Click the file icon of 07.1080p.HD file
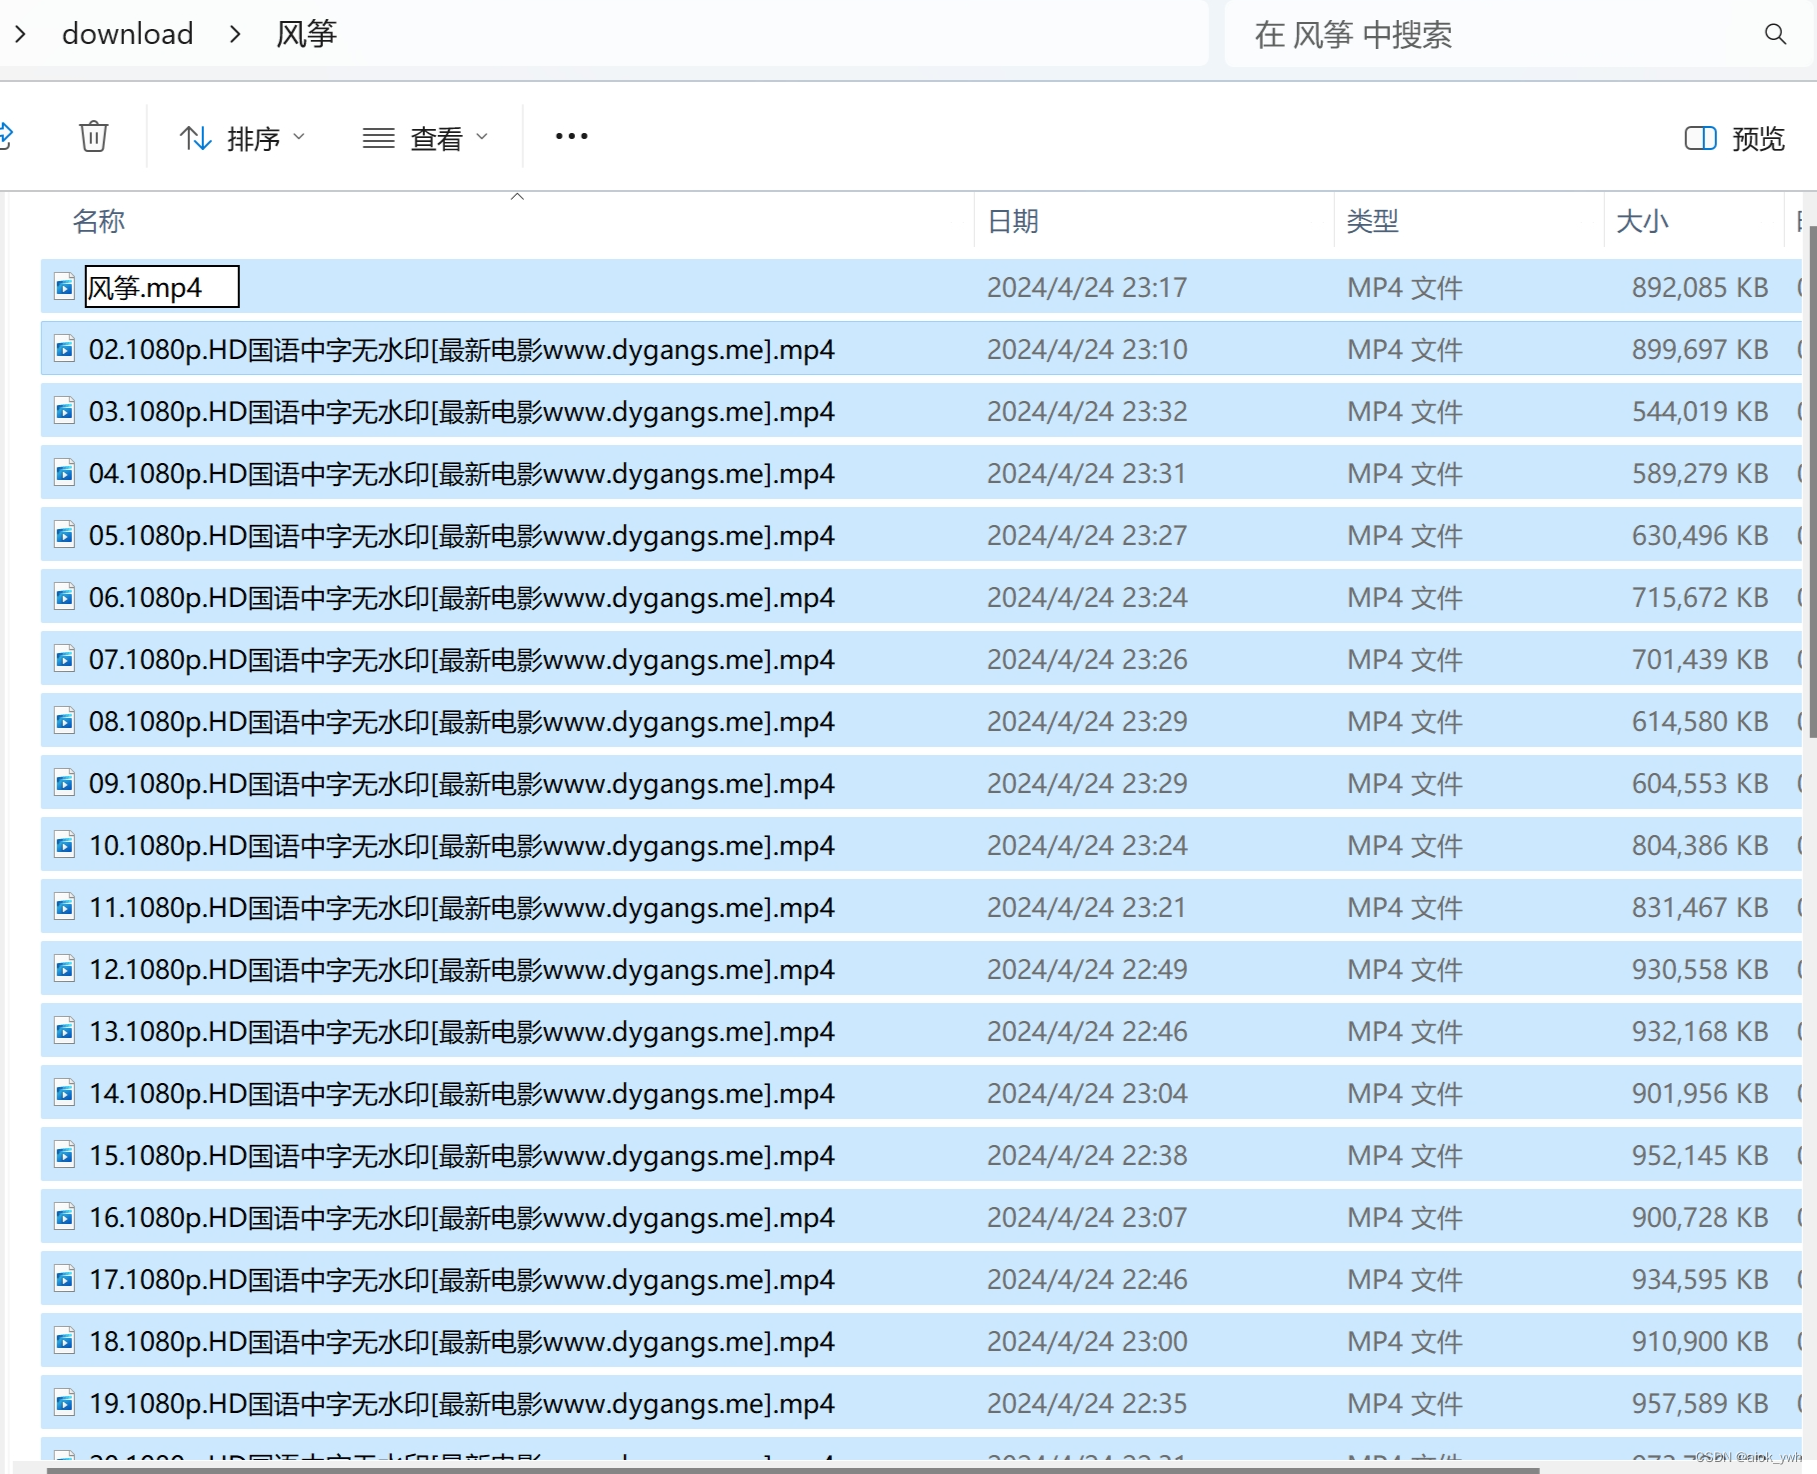This screenshot has height=1474, width=1817. [64, 659]
